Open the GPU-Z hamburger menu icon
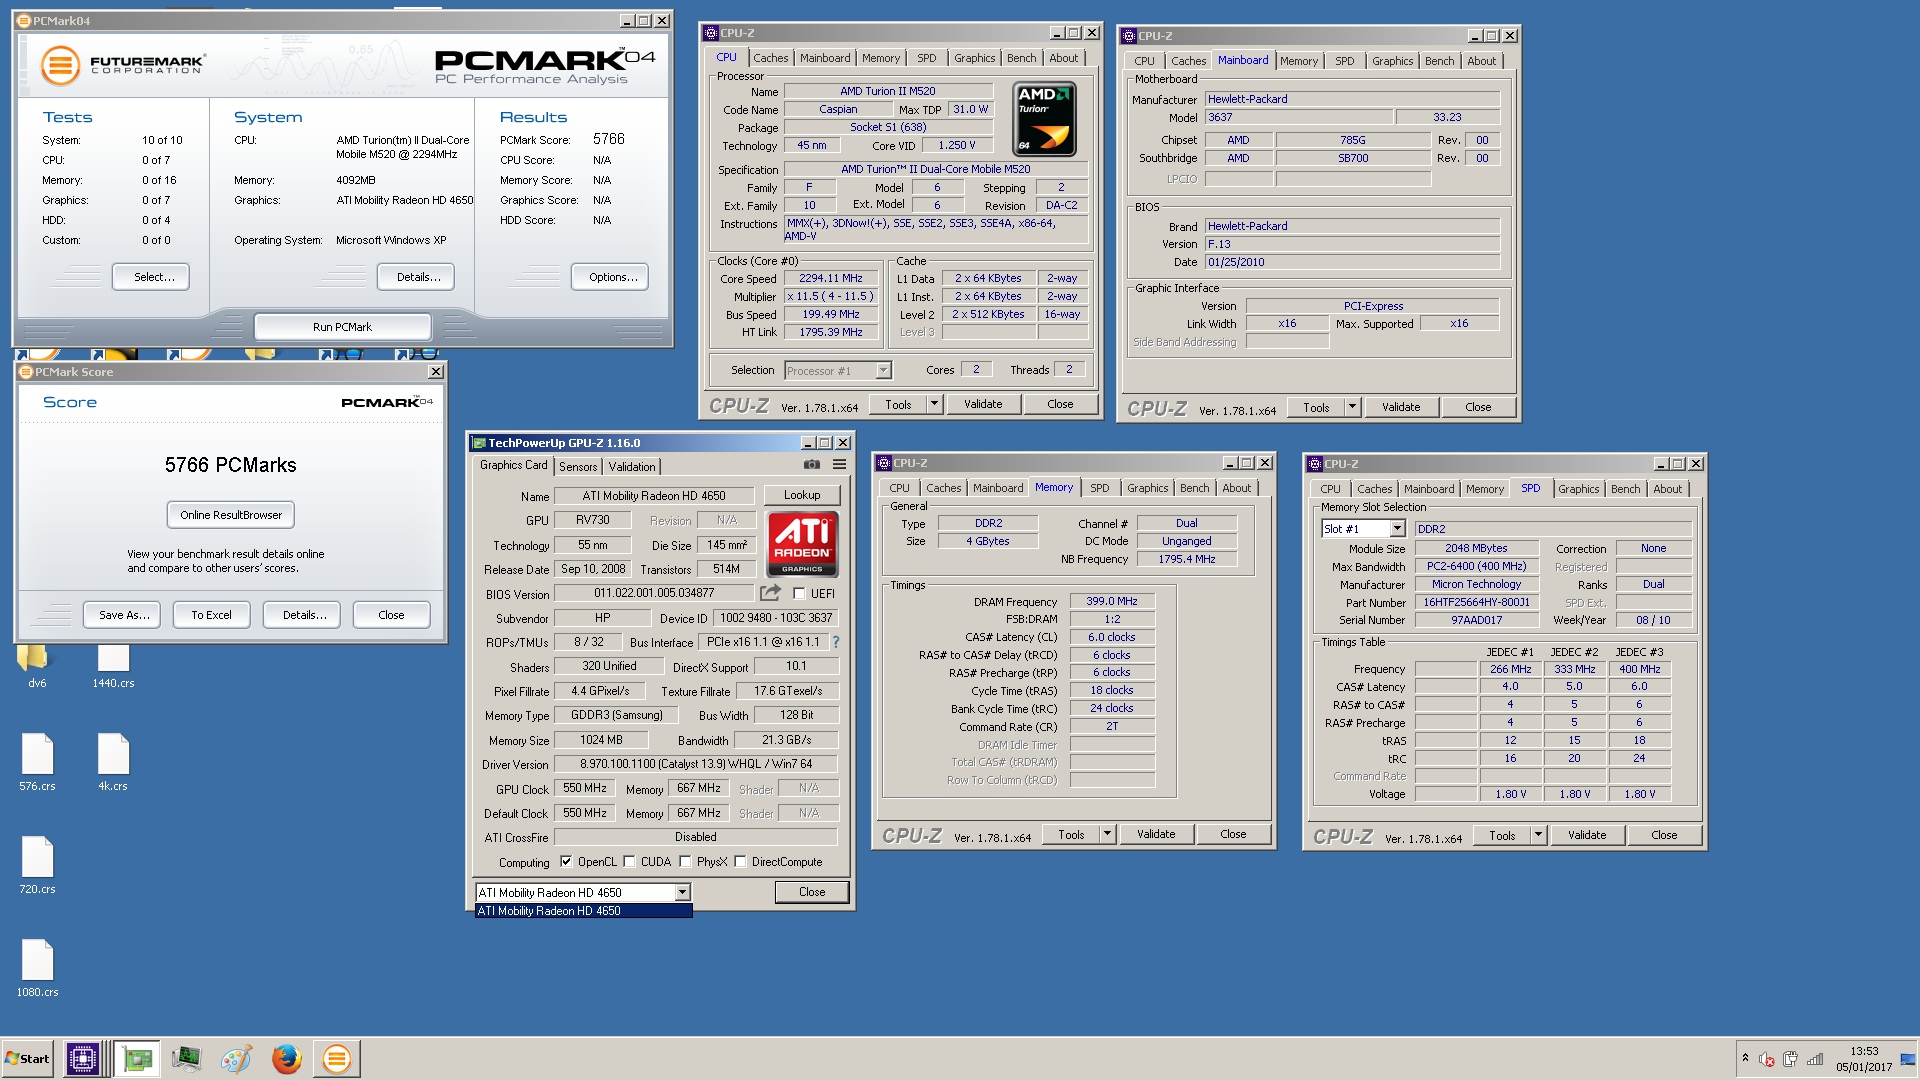The image size is (1920, 1080). tap(839, 465)
